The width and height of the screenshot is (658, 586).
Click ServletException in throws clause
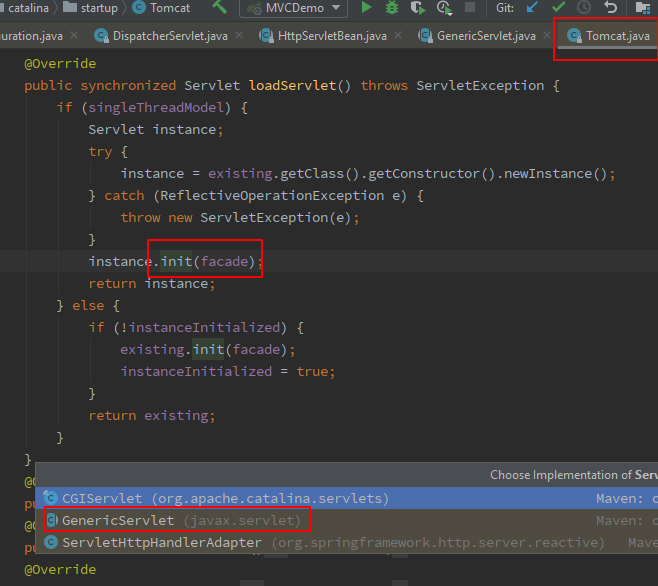pos(480,86)
